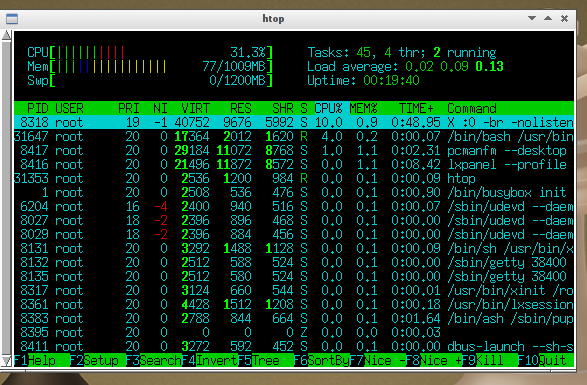
Task: Click the scrollbar down arrow
Action: click(x=6, y=361)
